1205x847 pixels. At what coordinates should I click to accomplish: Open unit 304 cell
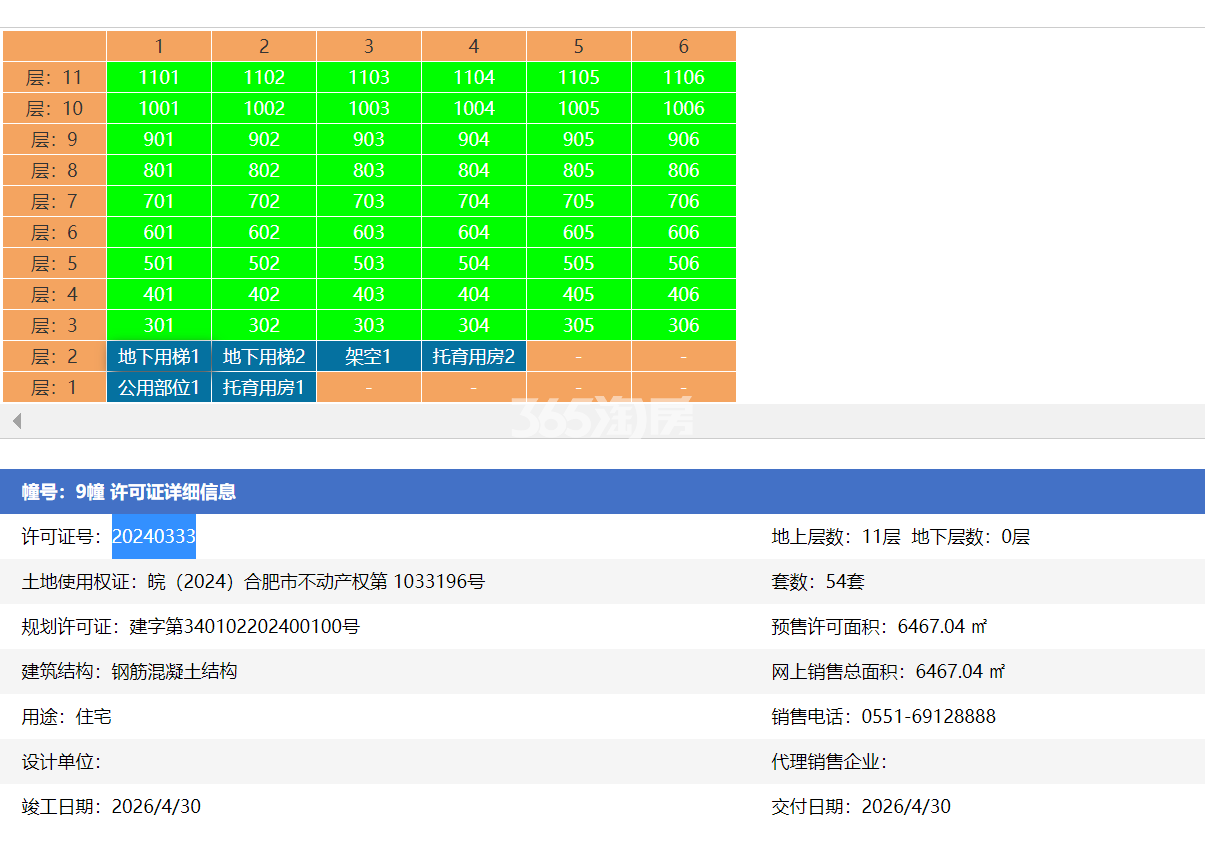pos(474,325)
